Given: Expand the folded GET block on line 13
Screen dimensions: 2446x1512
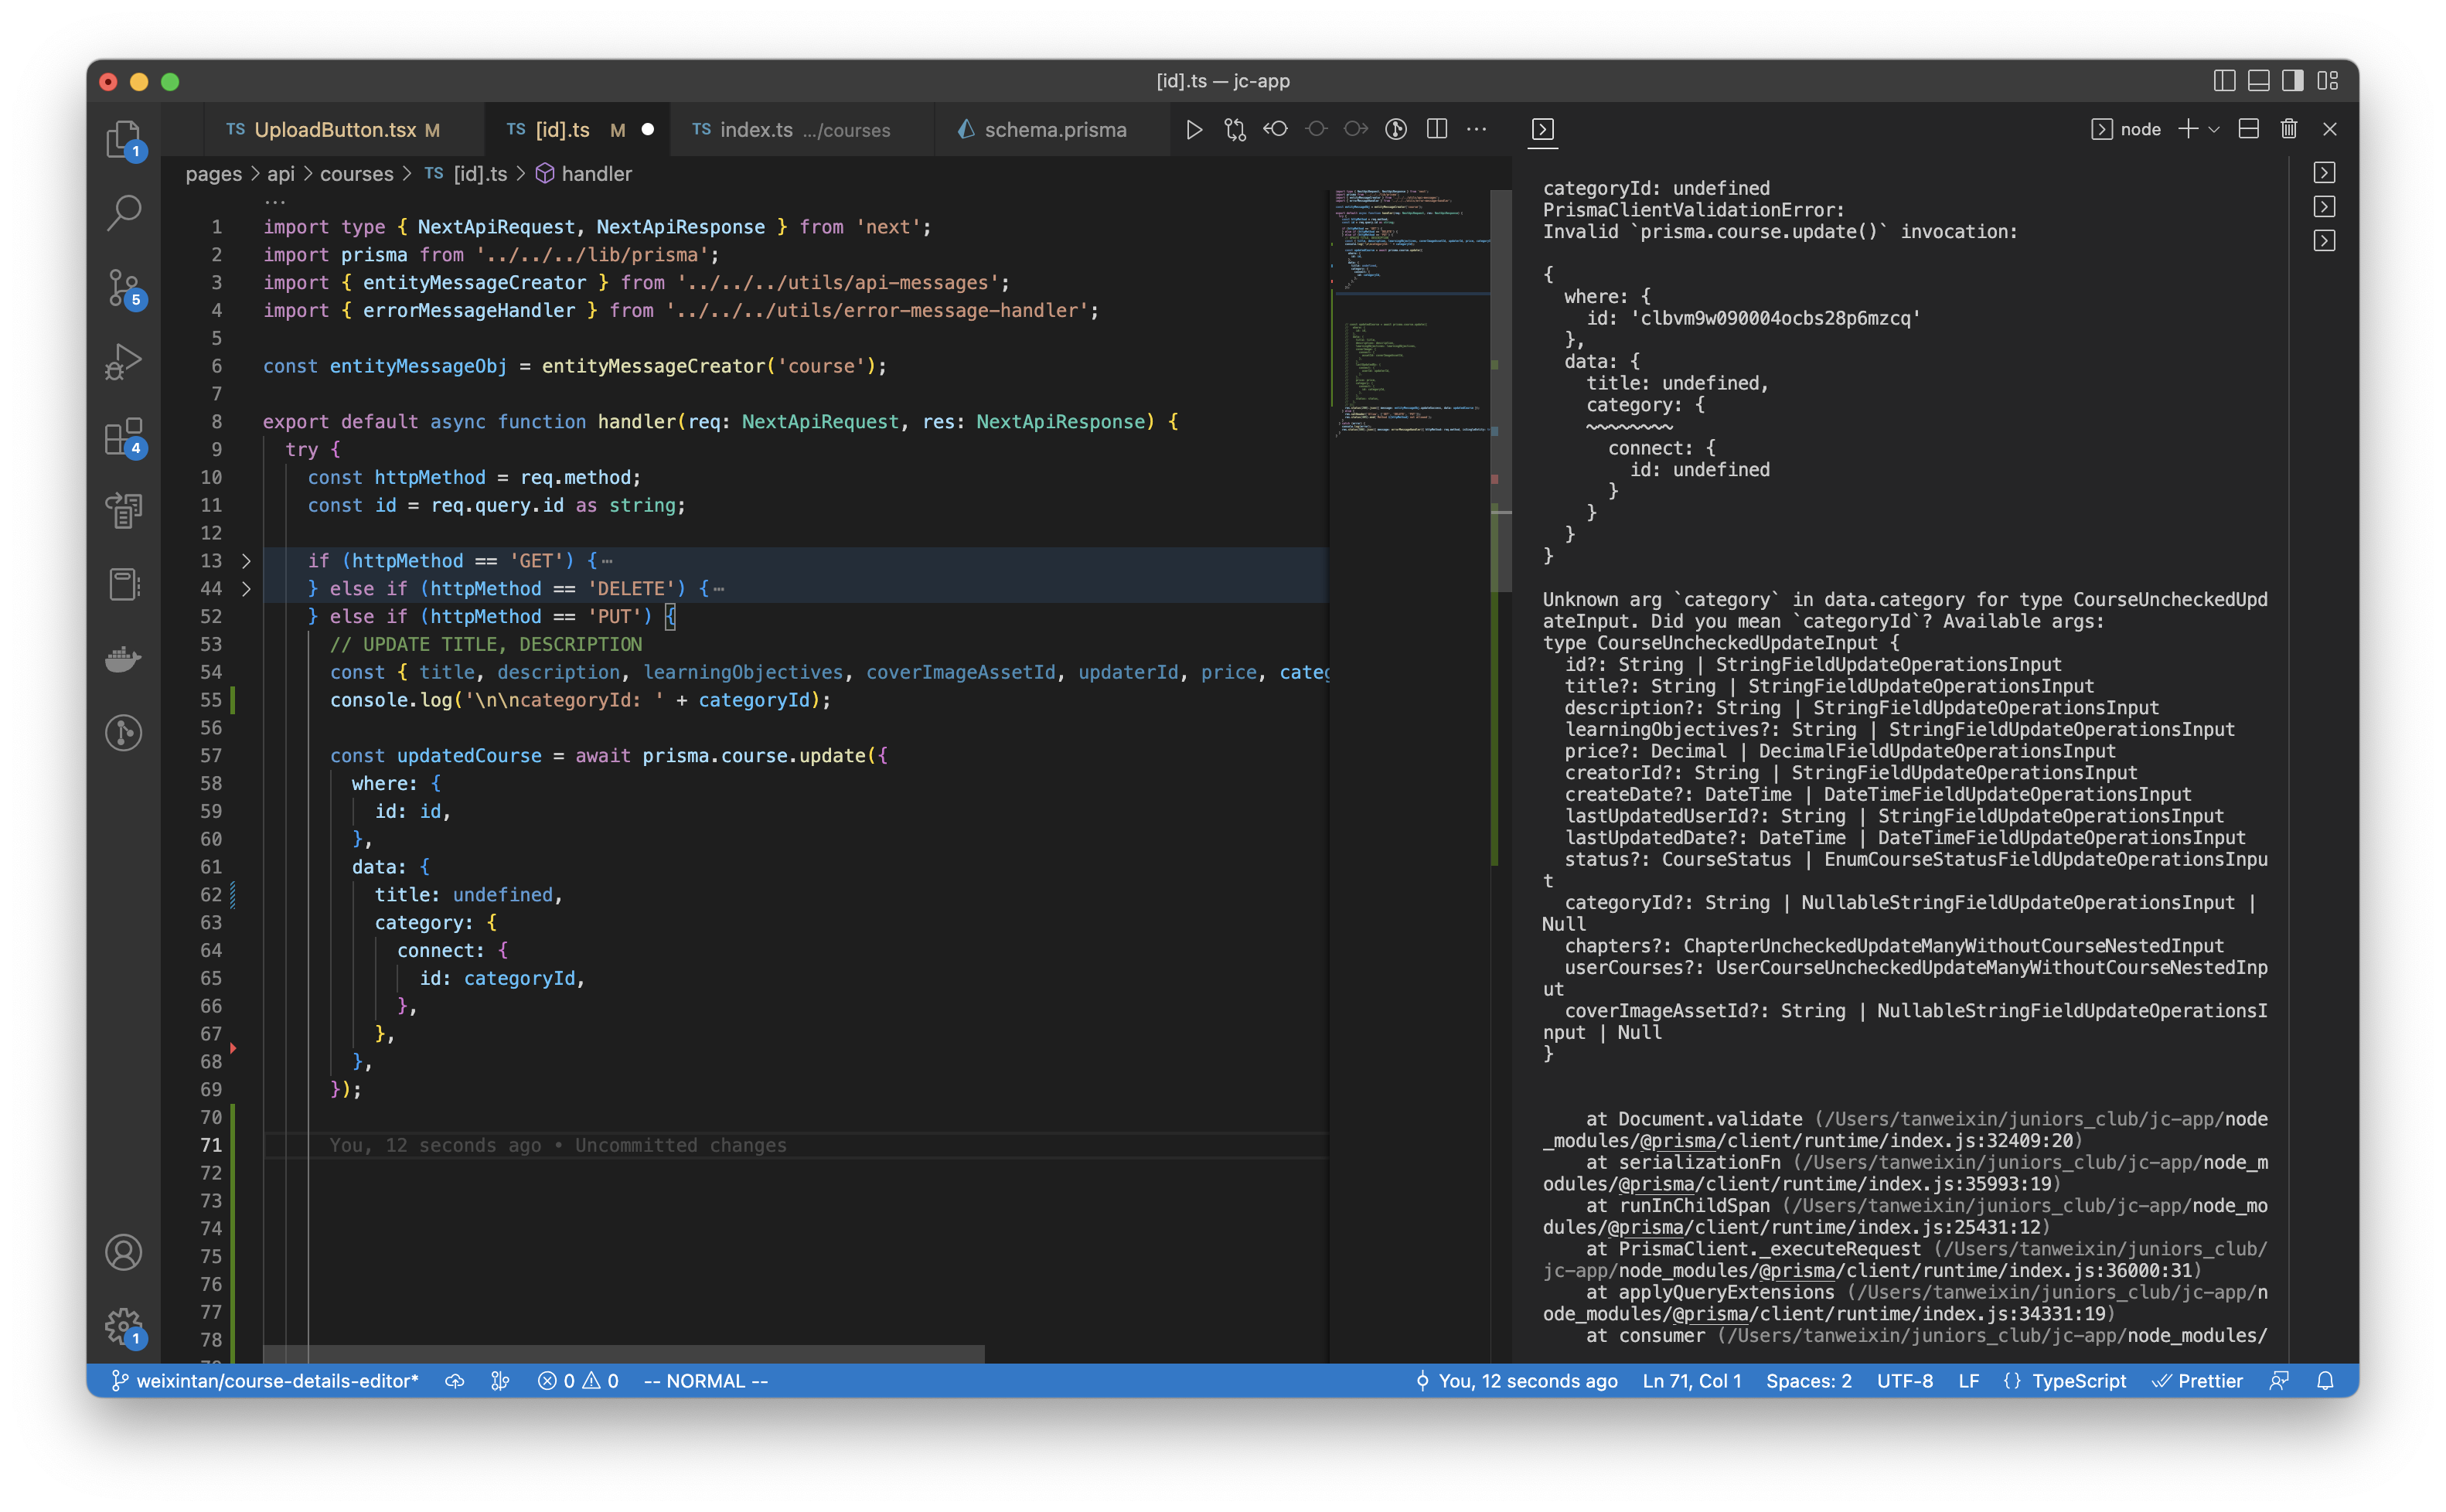Looking at the screenshot, I should pyautogui.click(x=246, y=561).
